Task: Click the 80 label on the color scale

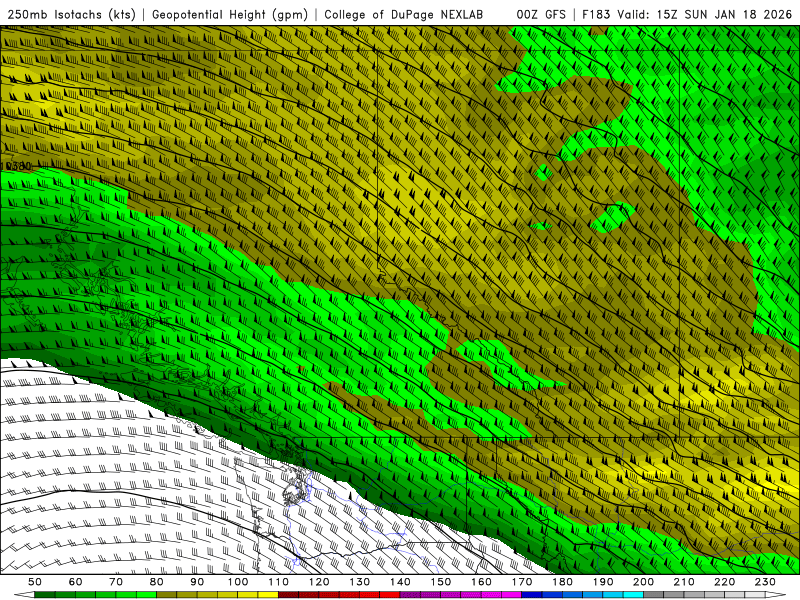Action: 157,582
